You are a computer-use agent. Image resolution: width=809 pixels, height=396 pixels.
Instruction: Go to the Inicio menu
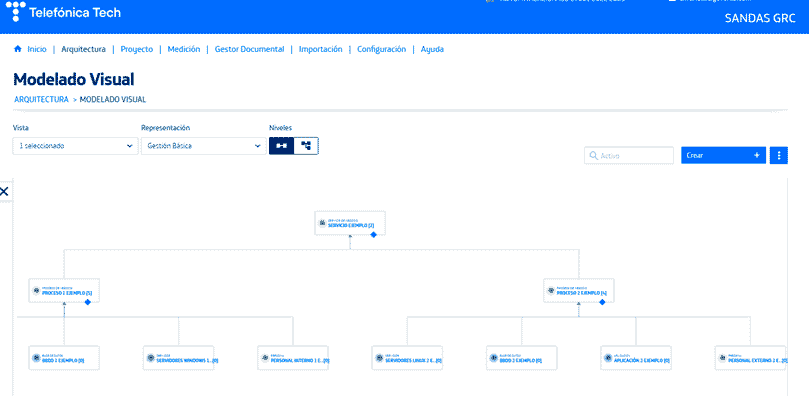click(37, 50)
